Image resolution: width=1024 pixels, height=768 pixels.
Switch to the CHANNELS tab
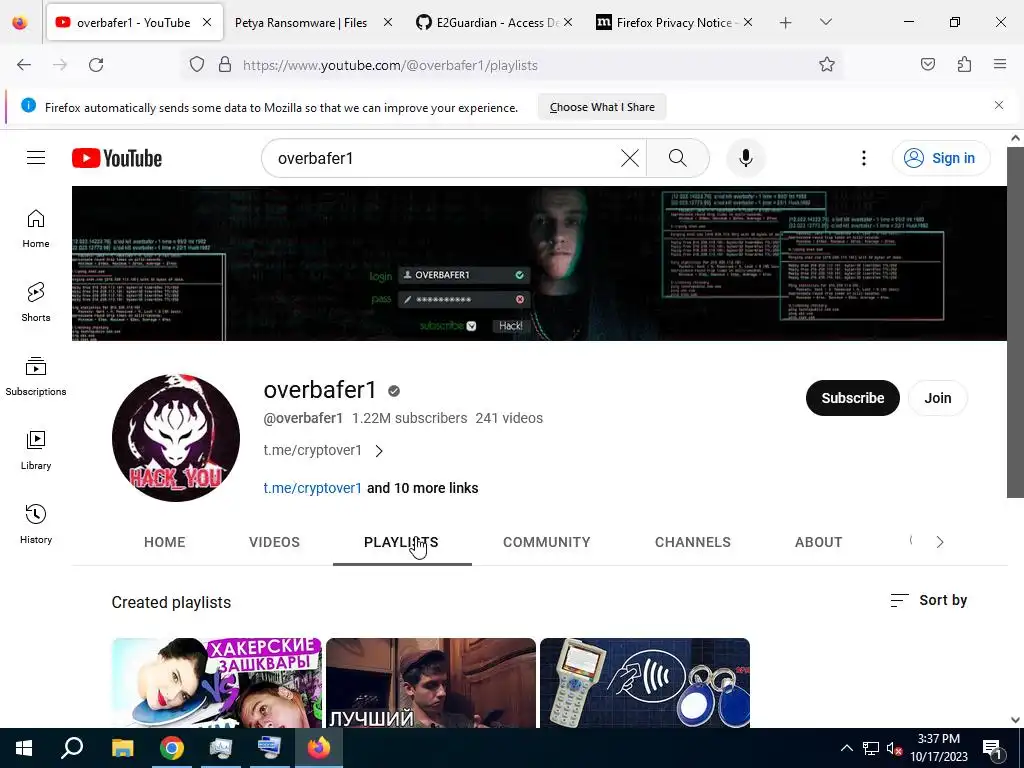coord(693,542)
